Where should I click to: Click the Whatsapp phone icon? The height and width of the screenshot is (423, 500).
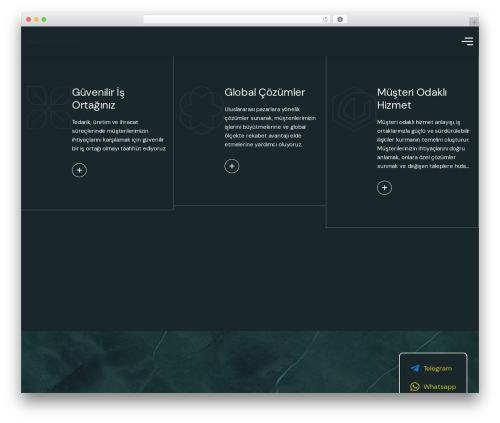click(x=415, y=387)
